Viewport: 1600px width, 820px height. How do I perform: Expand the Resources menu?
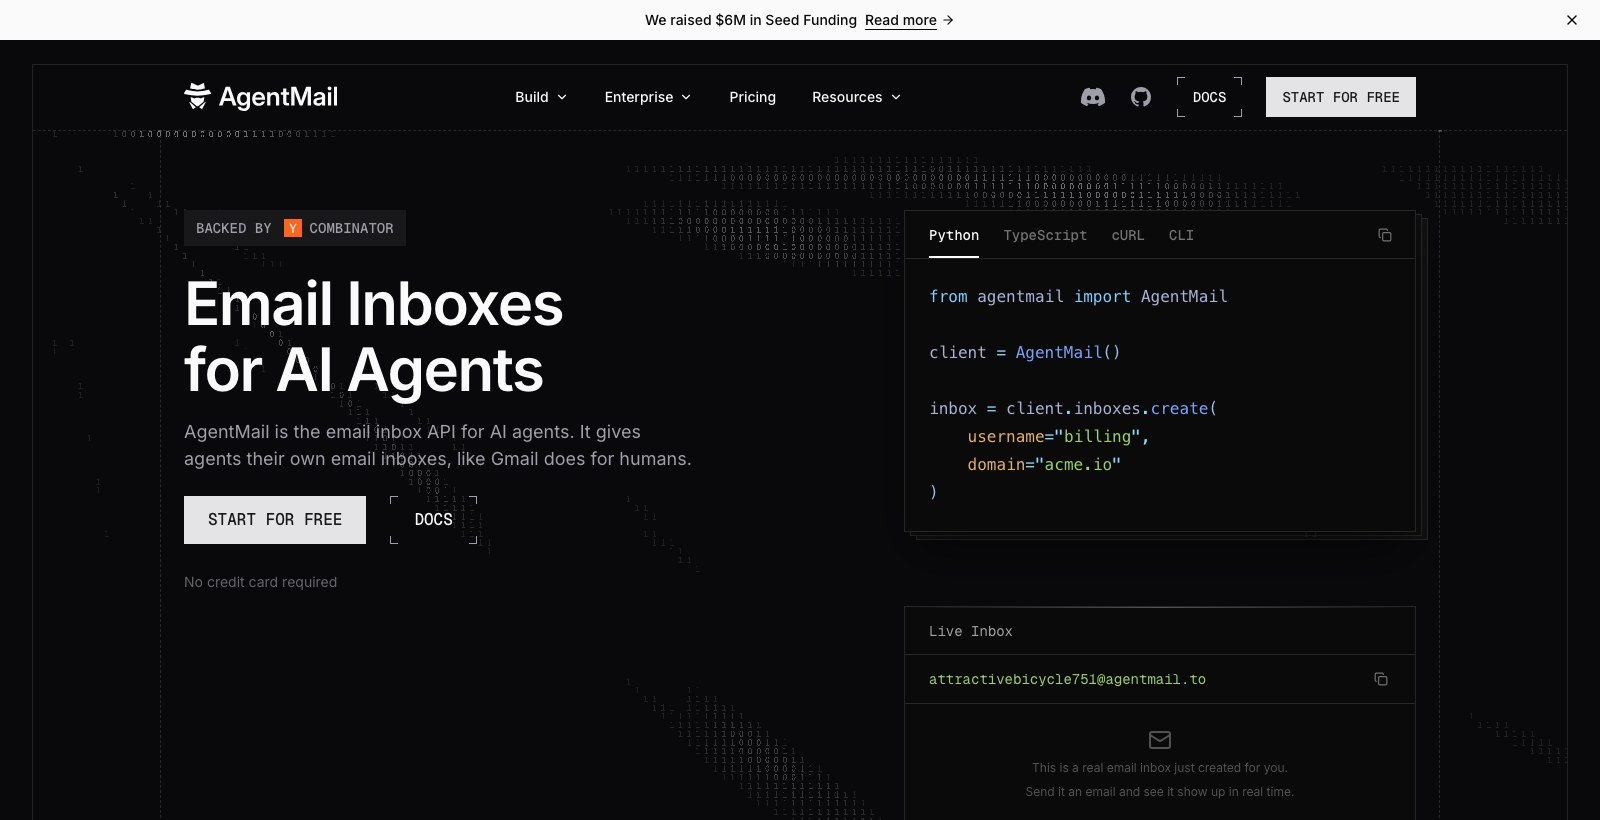coord(857,97)
